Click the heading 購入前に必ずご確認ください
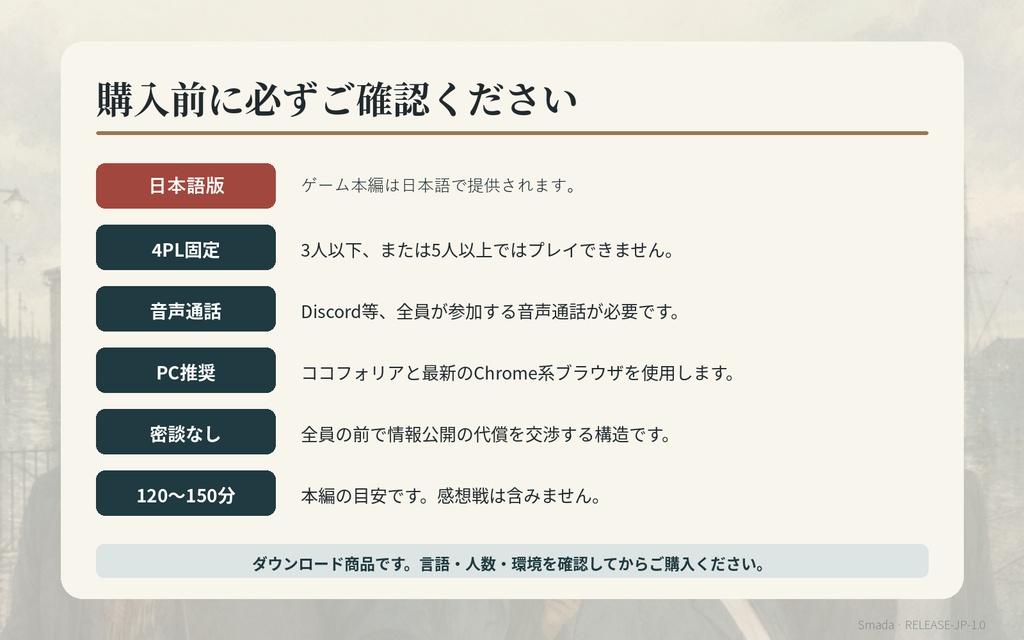The width and height of the screenshot is (1024, 640). [x=337, y=100]
